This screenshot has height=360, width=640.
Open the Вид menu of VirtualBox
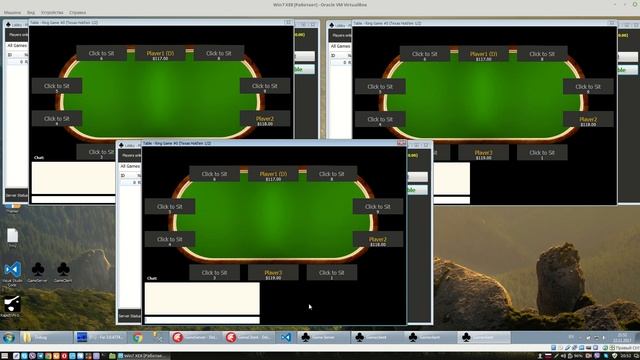point(31,13)
